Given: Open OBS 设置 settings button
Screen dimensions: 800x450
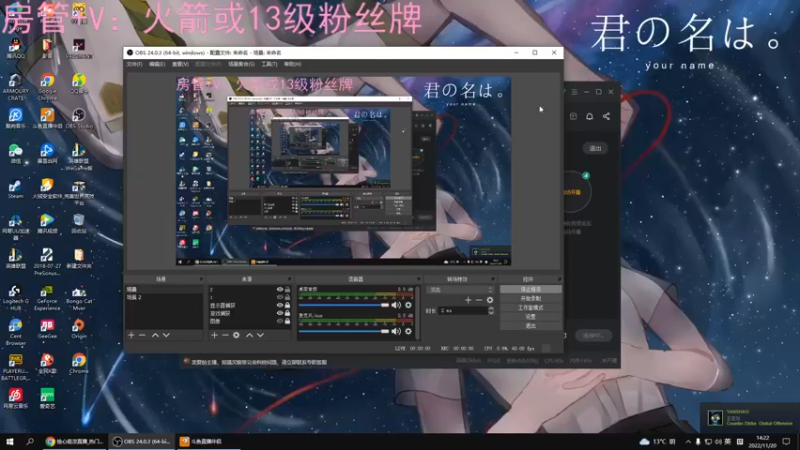Looking at the screenshot, I should point(531,316).
